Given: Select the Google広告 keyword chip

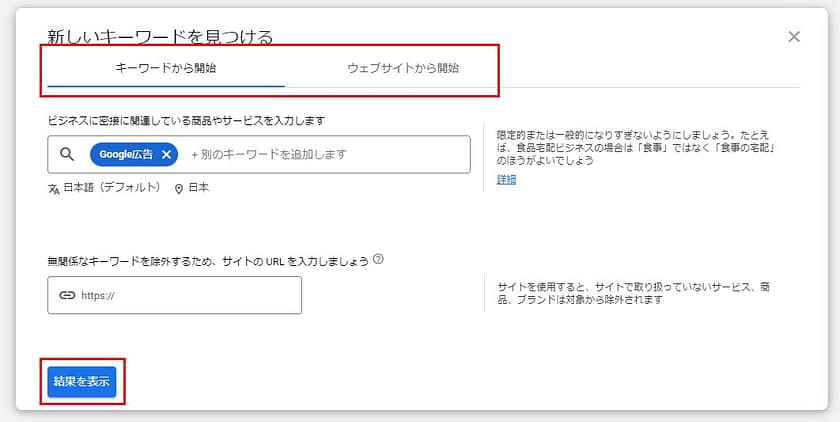Looking at the screenshot, I should (125, 154).
